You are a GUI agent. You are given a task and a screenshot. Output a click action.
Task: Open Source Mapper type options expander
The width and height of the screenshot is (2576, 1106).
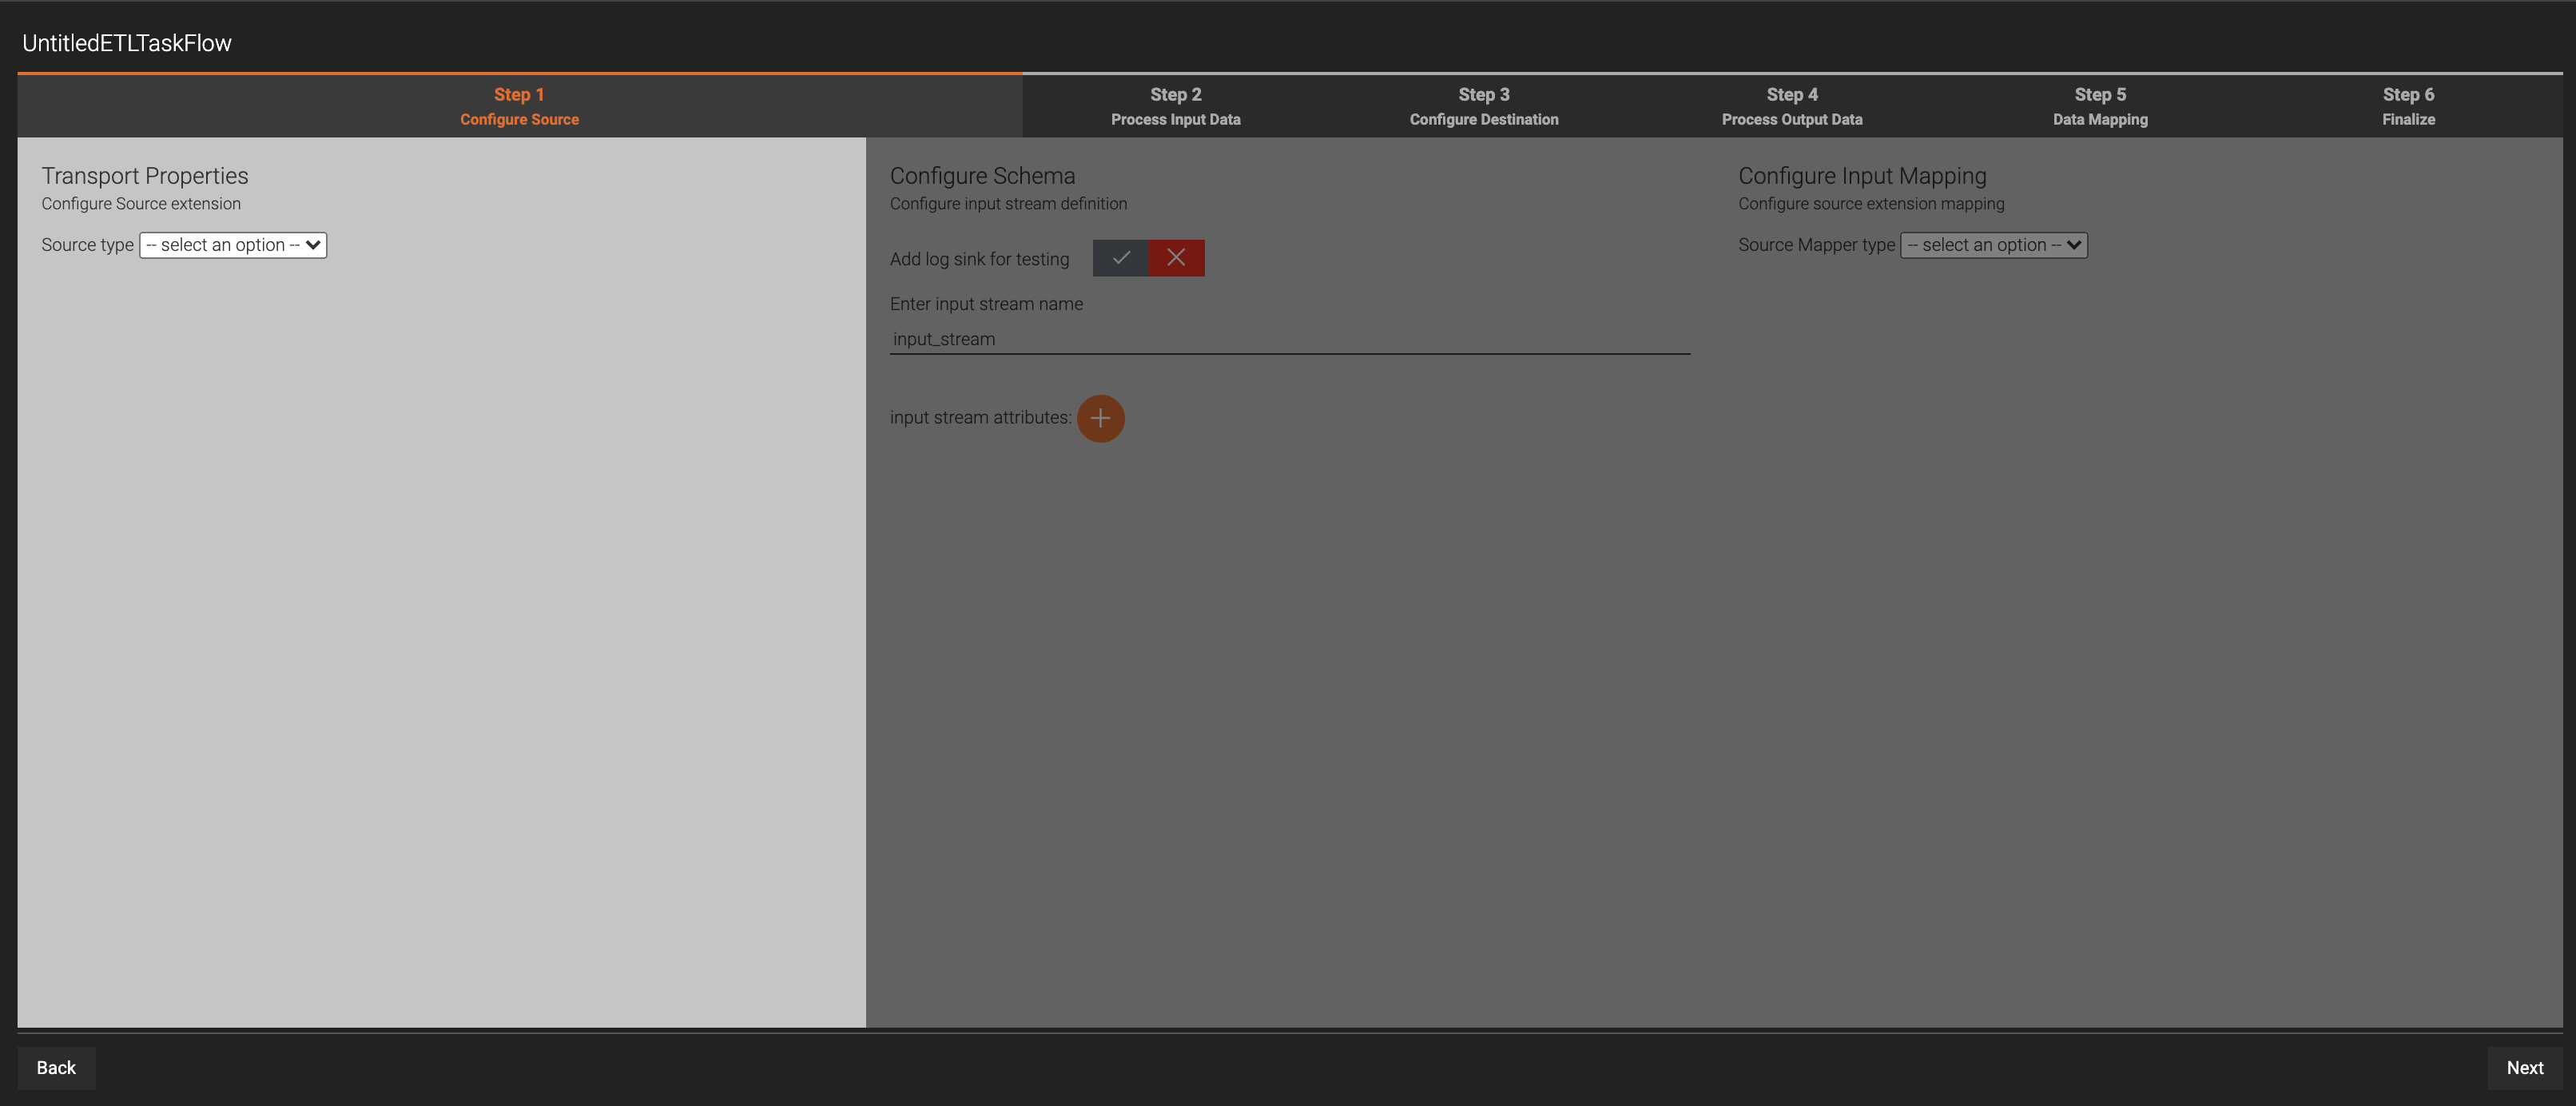coord(1993,243)
